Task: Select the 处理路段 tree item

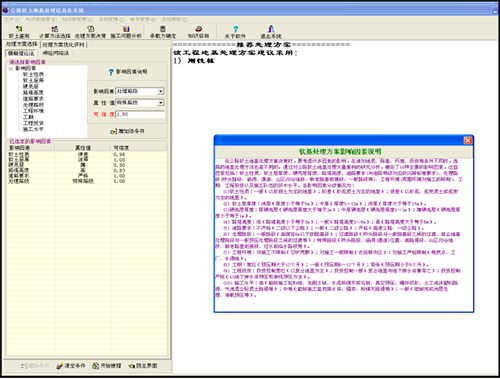Action: pos(33,105)
